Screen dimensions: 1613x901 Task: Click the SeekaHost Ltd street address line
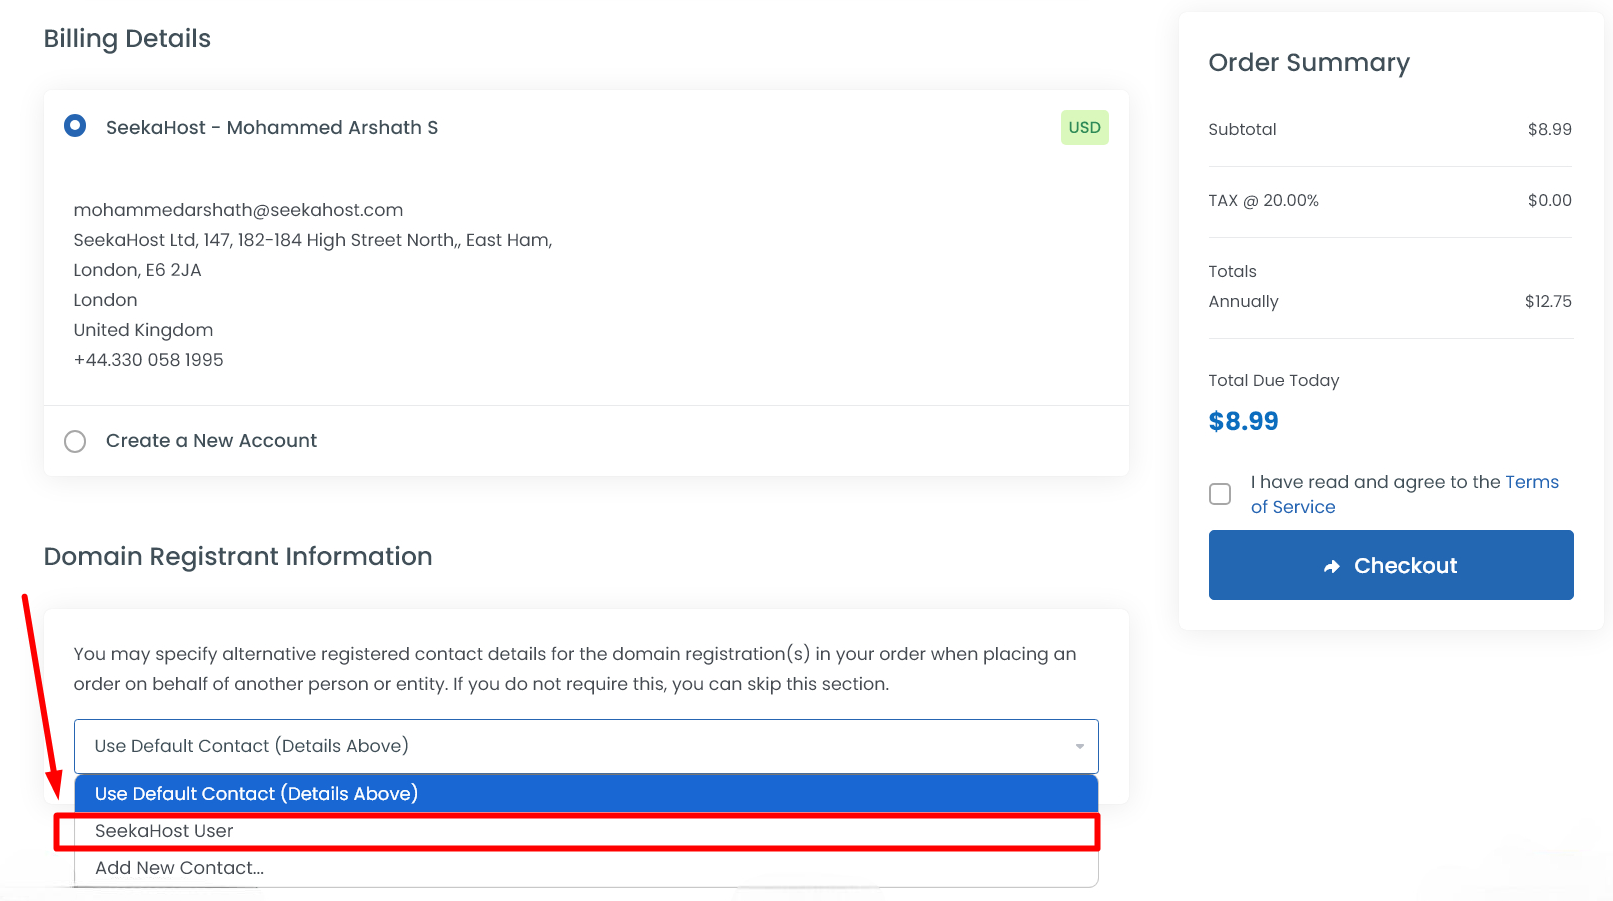coord(312,240)
